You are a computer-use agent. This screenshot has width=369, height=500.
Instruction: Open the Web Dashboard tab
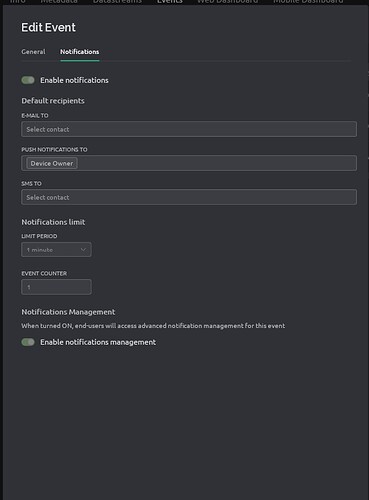pyautogui.click(x=228, y=1)
